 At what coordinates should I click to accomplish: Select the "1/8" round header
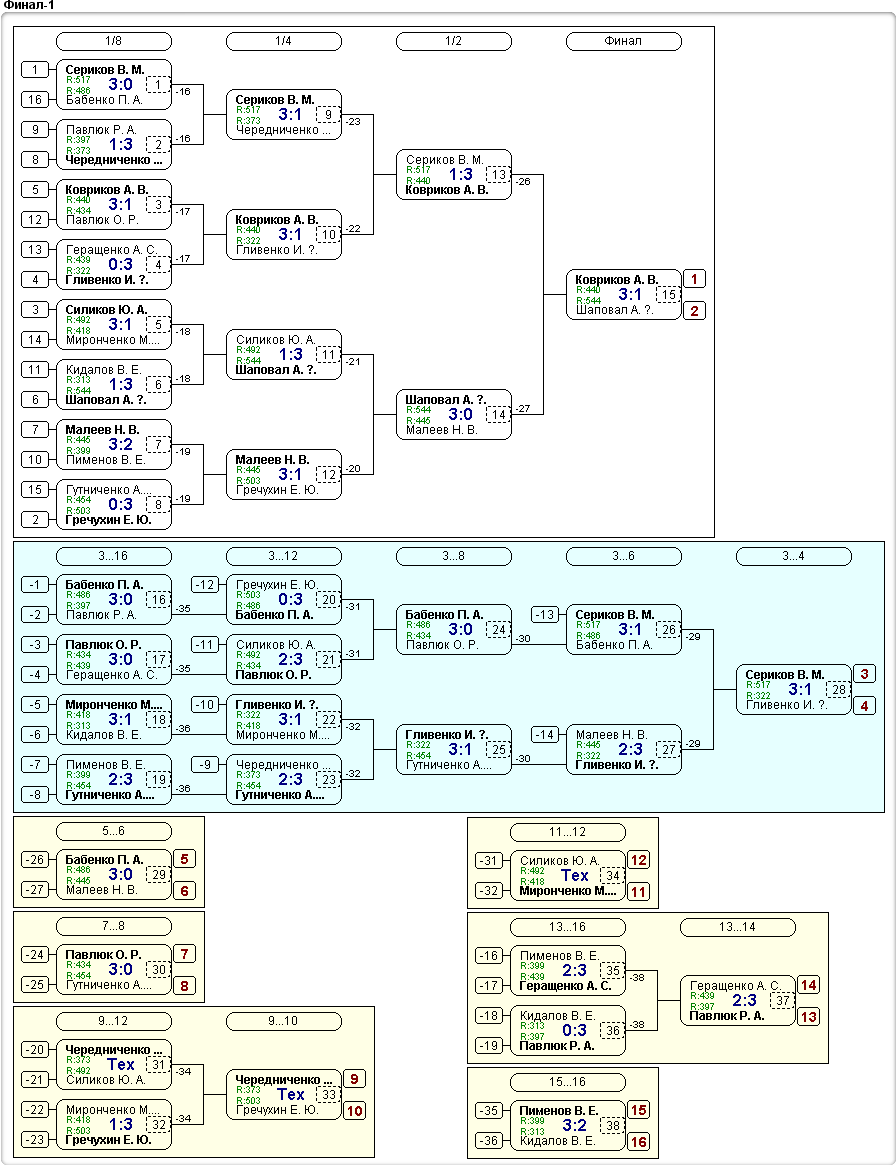(x=114, y=41)
